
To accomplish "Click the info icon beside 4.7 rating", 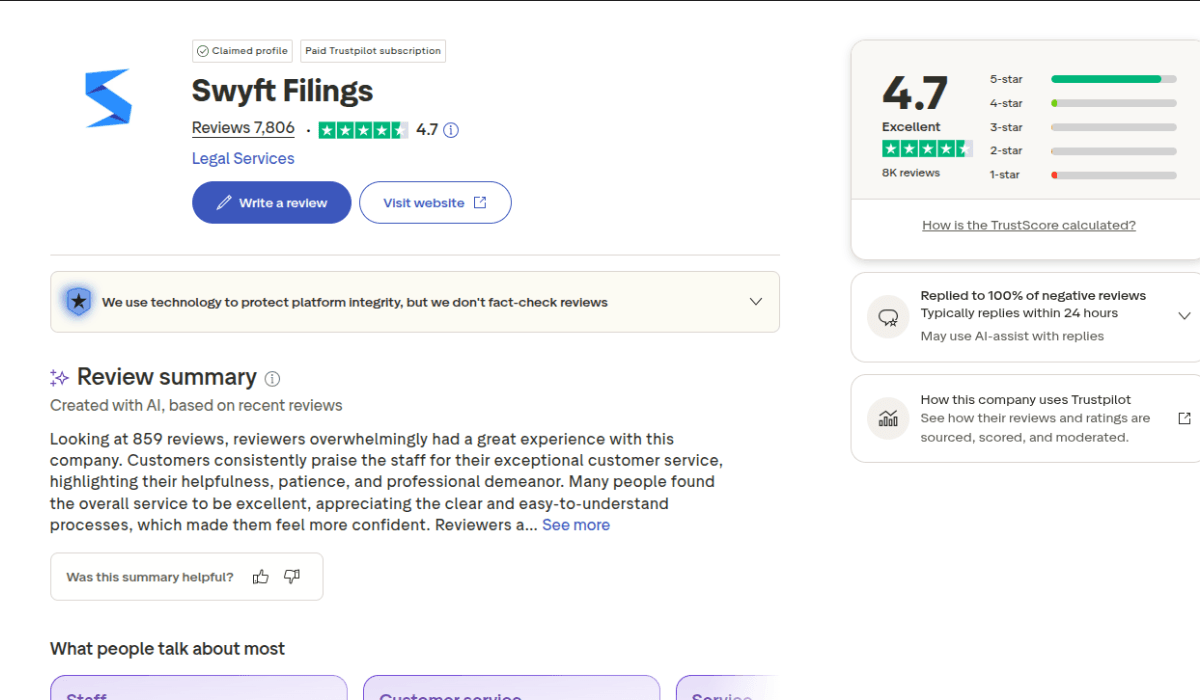I will coord(451,130).
